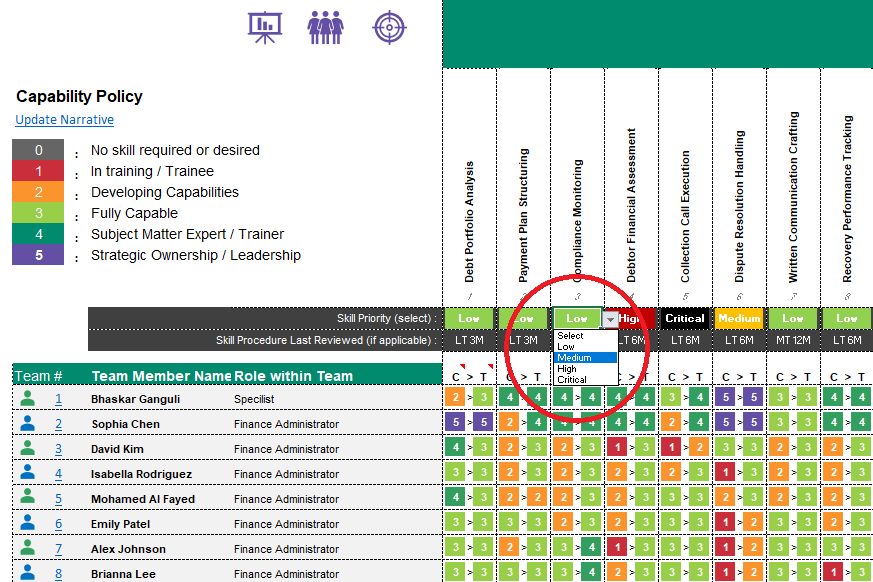Click the target crosshair icon

click(x=389, y=27)
